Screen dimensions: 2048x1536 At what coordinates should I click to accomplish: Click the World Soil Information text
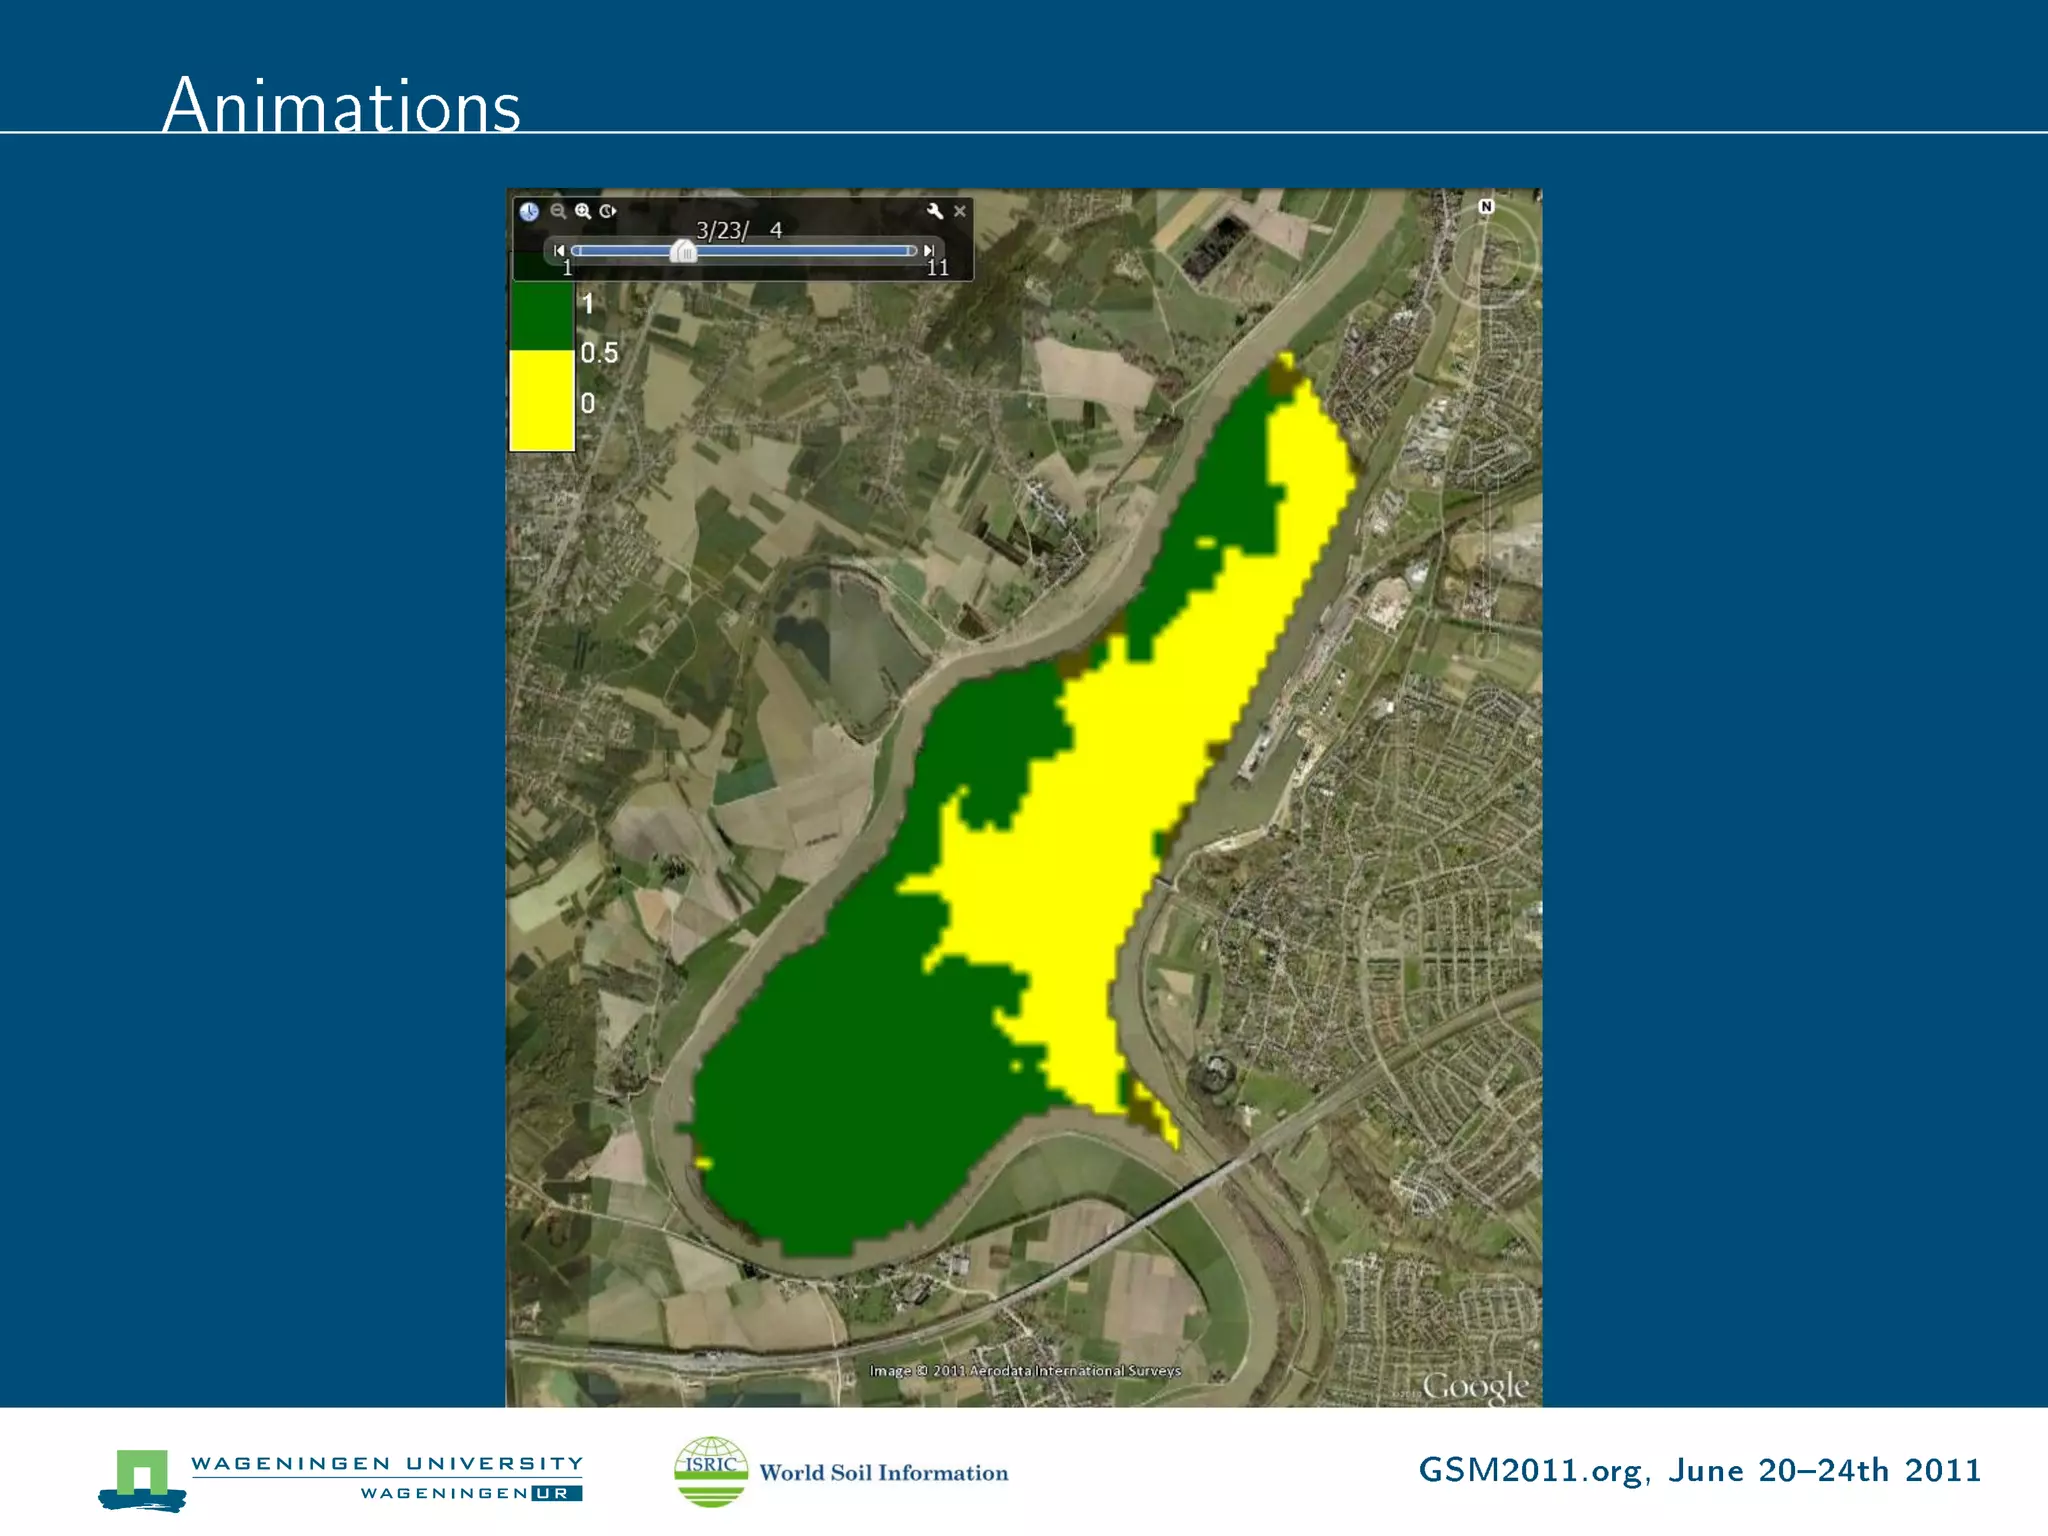point(884,1473)
